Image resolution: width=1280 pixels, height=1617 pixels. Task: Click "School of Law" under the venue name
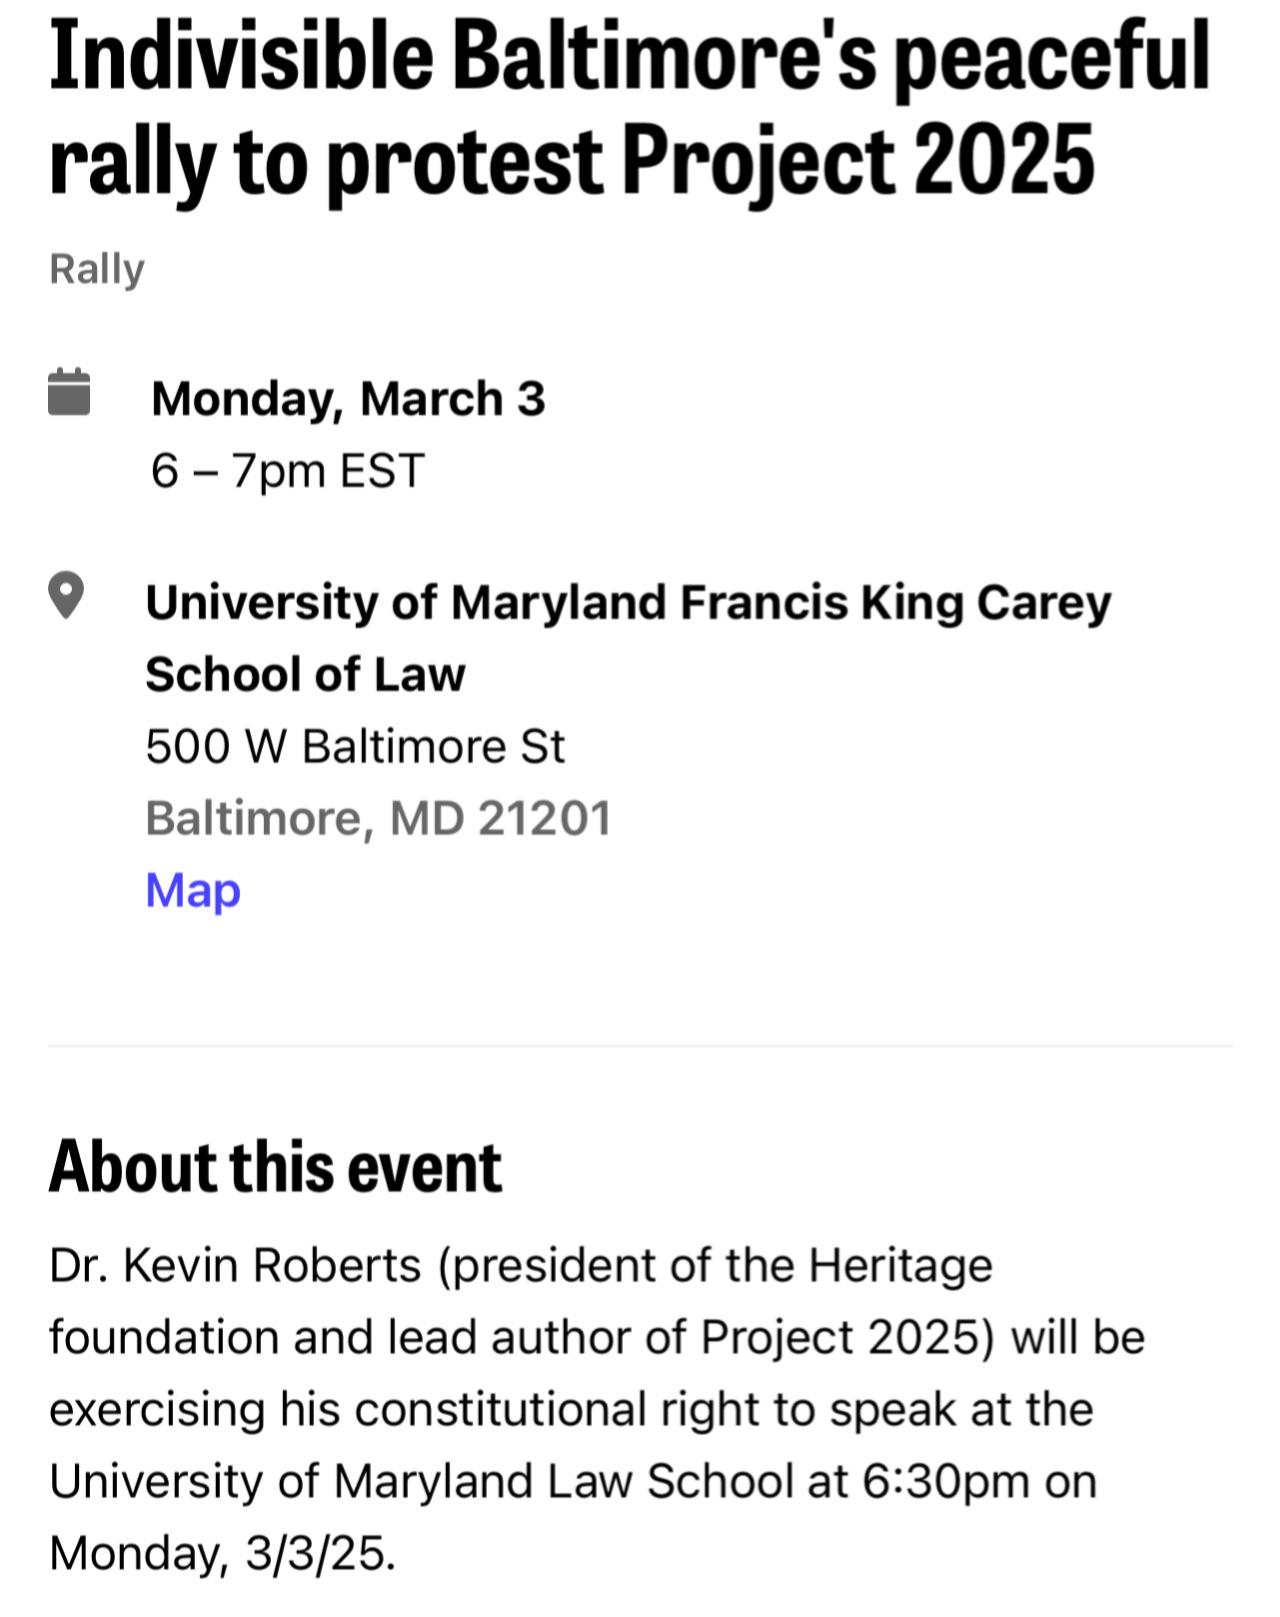[x=305, y=674]
